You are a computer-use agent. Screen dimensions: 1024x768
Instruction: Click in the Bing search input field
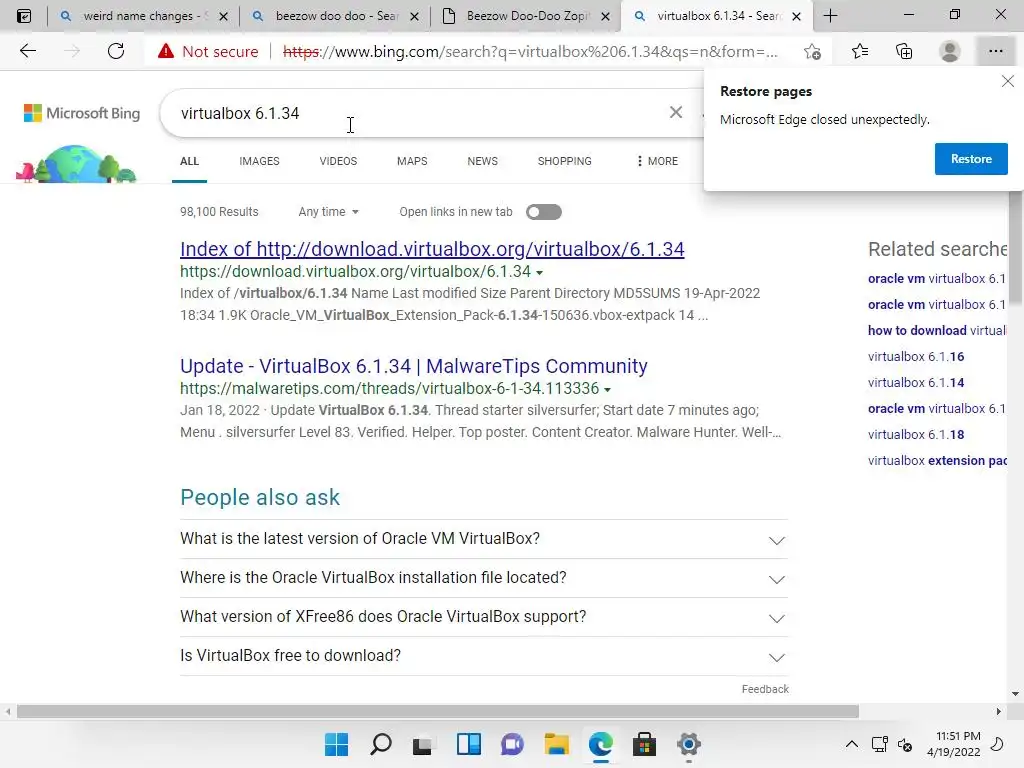(418, 113)
